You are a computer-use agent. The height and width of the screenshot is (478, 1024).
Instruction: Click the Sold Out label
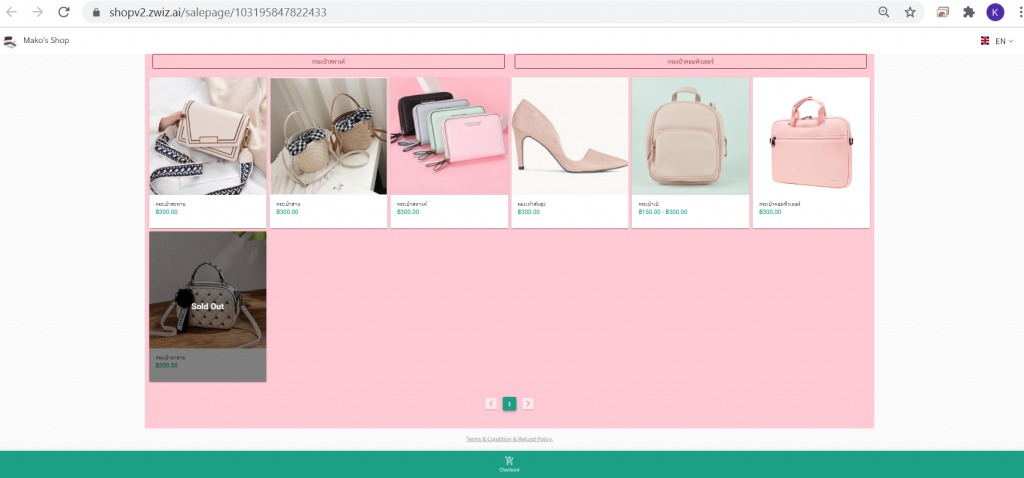point(208,306)
